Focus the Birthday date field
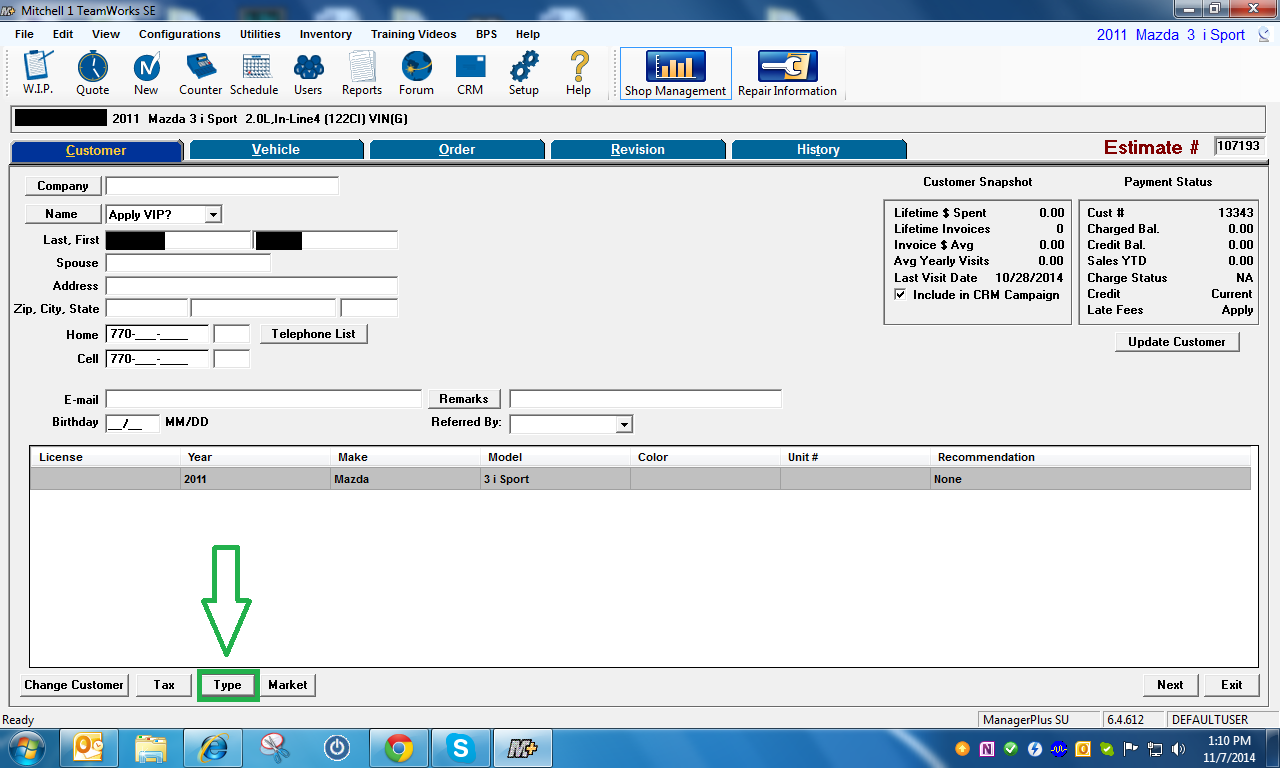The image size is (1280, 768). tap(132, 422)
